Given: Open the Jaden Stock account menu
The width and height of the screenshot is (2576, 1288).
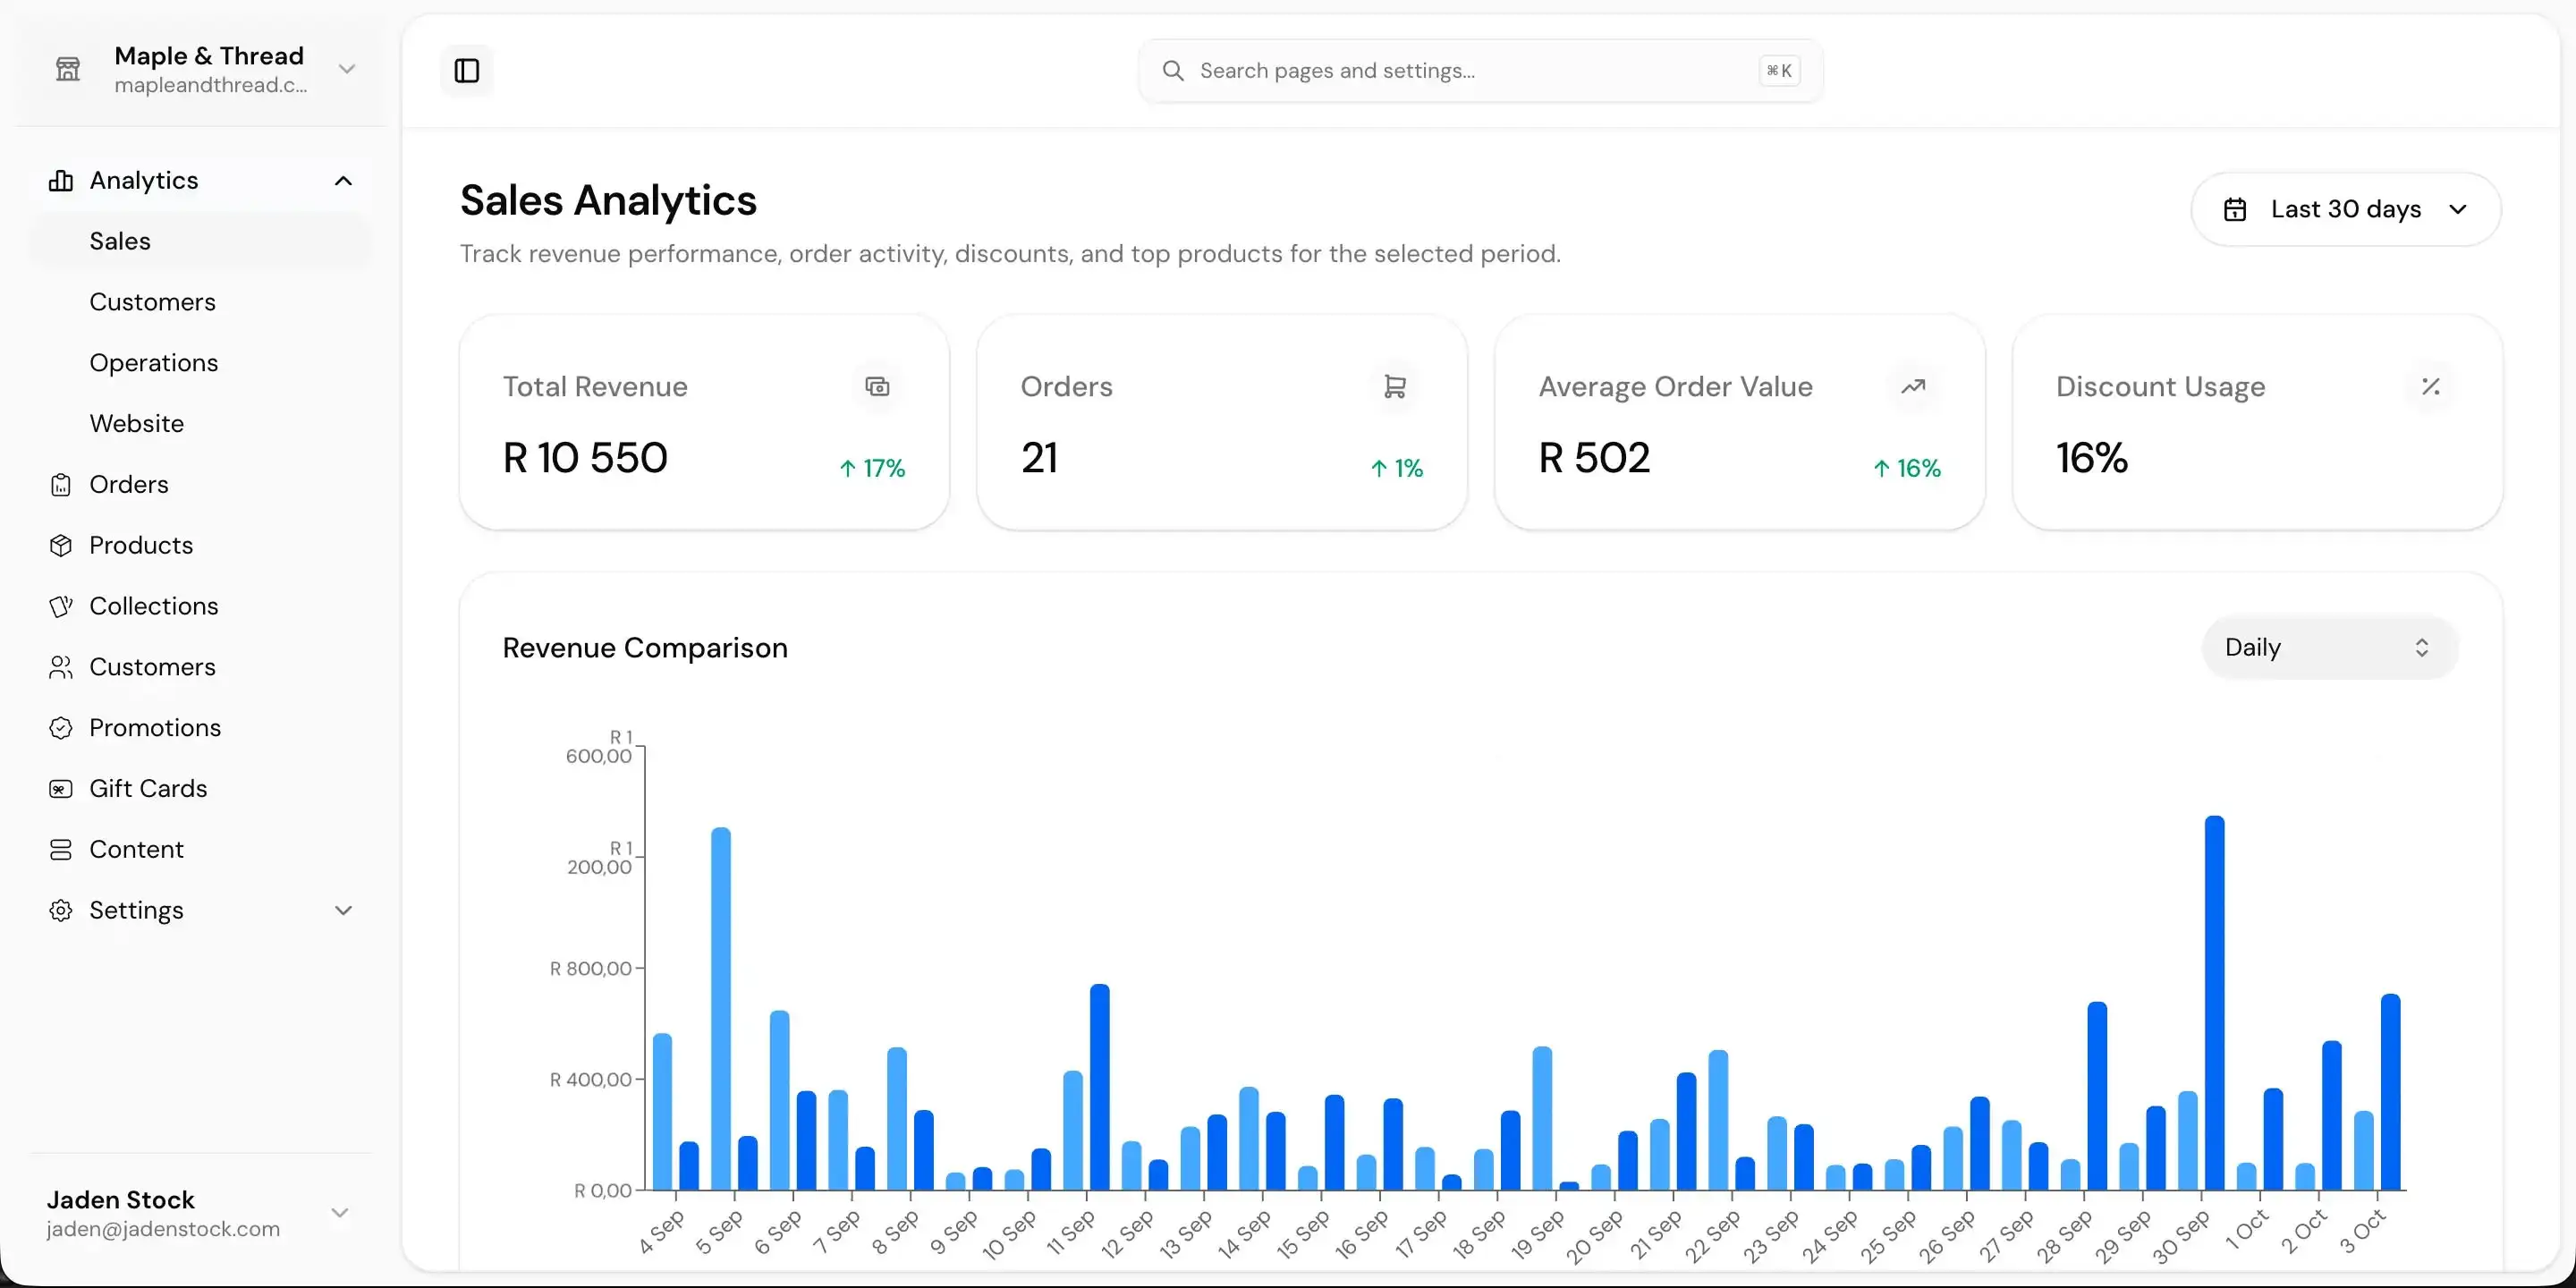Looking at the screenshot, I should coord(200,1213).
